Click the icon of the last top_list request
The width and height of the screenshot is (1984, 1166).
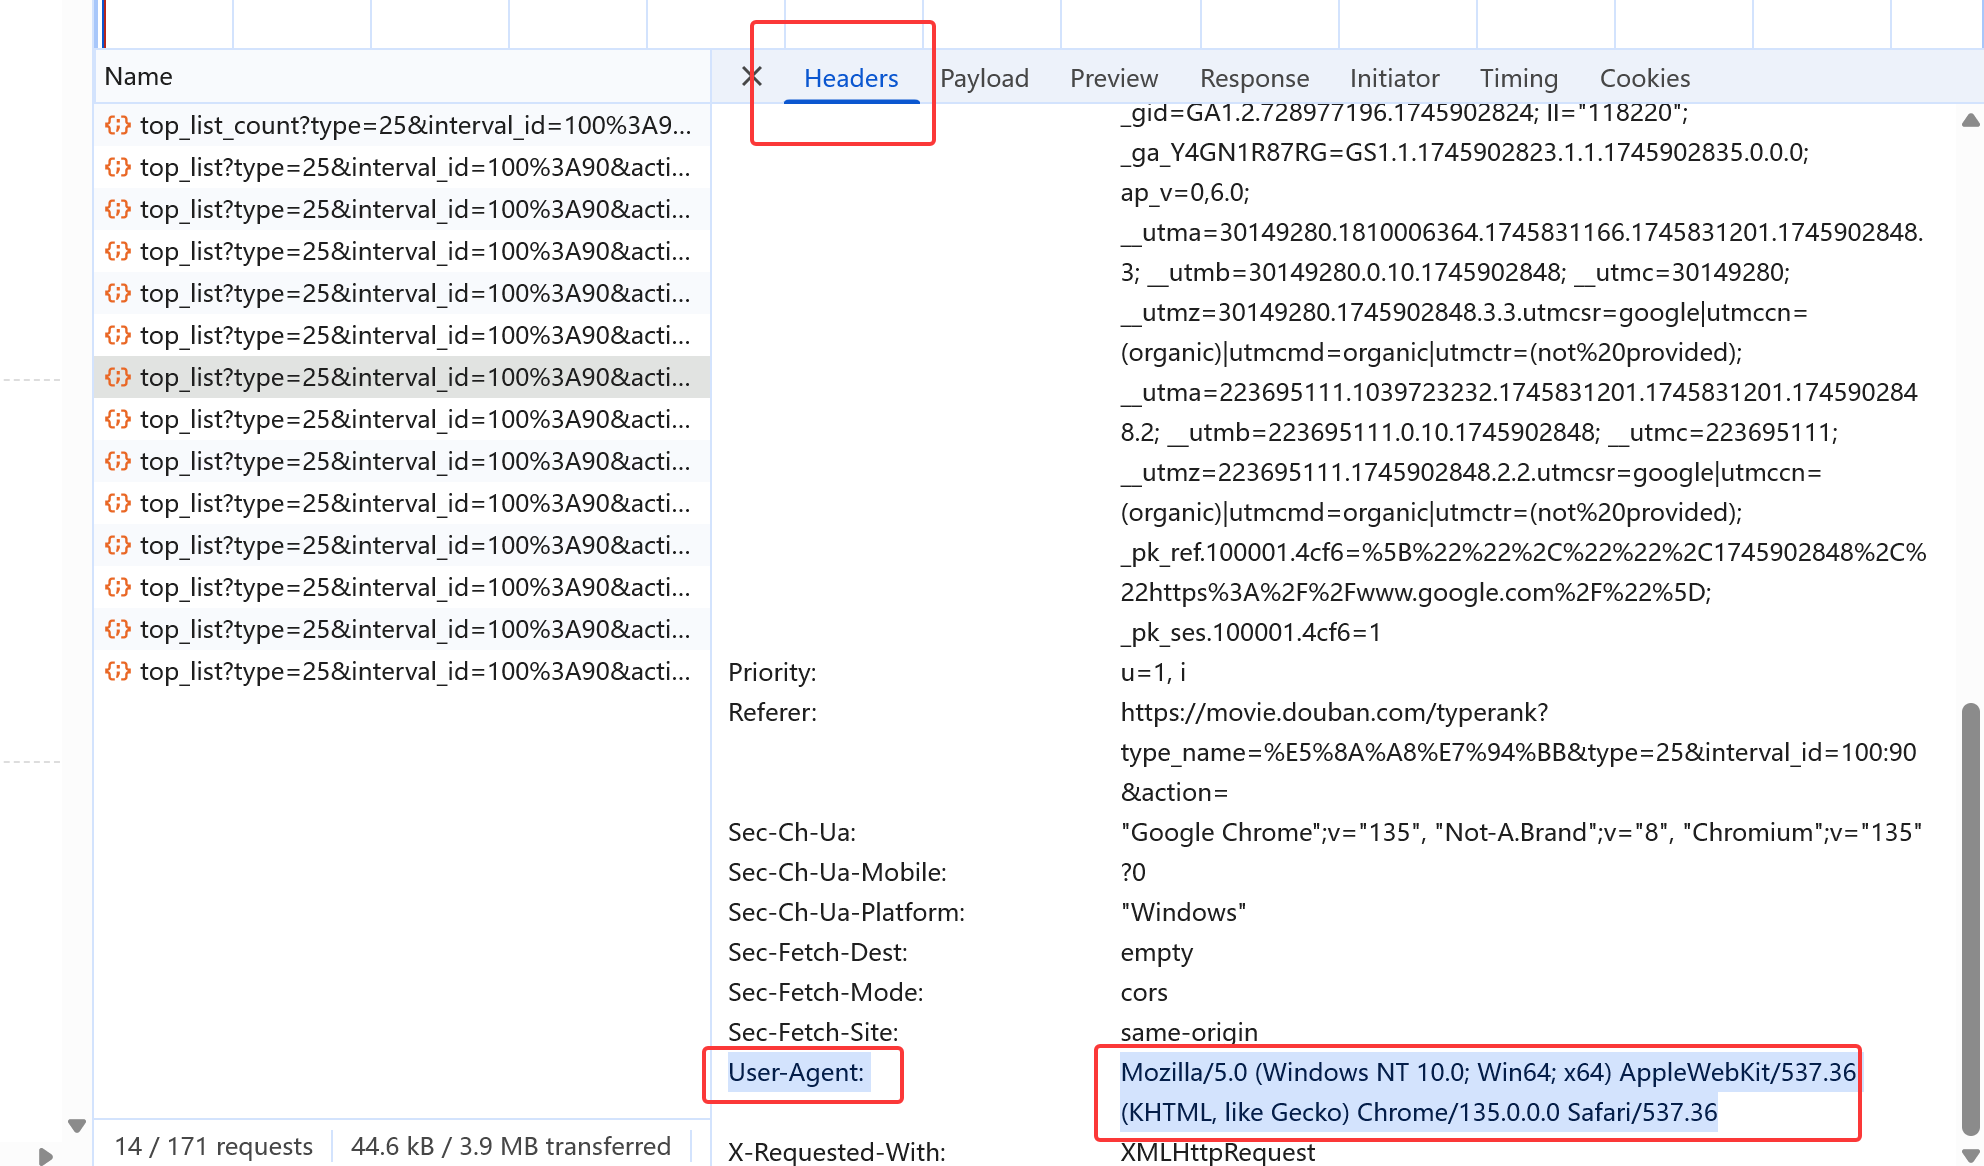[x=118, y=671]
